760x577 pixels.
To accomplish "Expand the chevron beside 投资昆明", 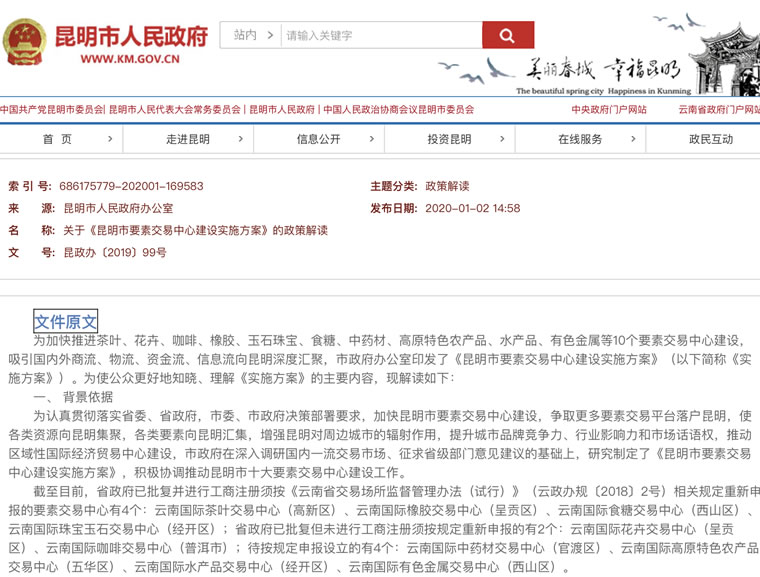I will coord(502,139).
